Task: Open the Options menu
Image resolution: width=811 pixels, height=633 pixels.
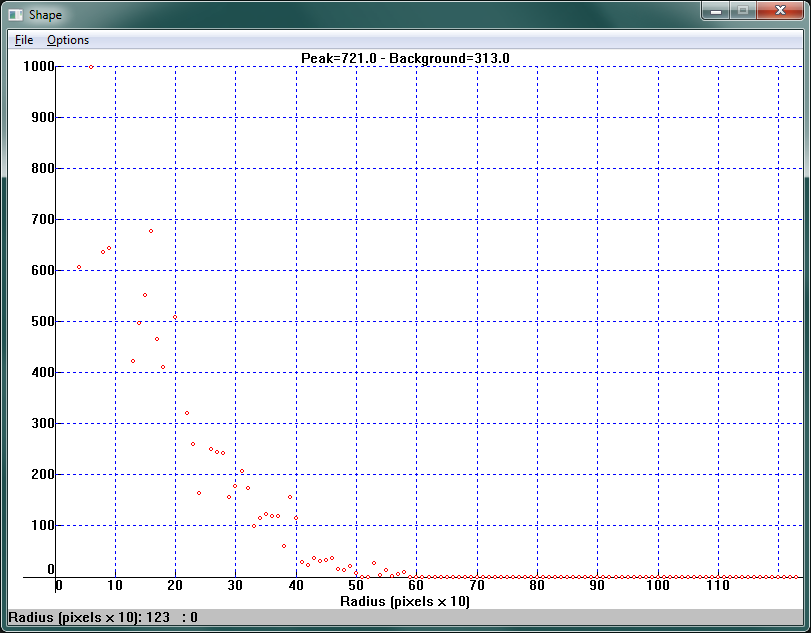Action: (x=68, y=40)
